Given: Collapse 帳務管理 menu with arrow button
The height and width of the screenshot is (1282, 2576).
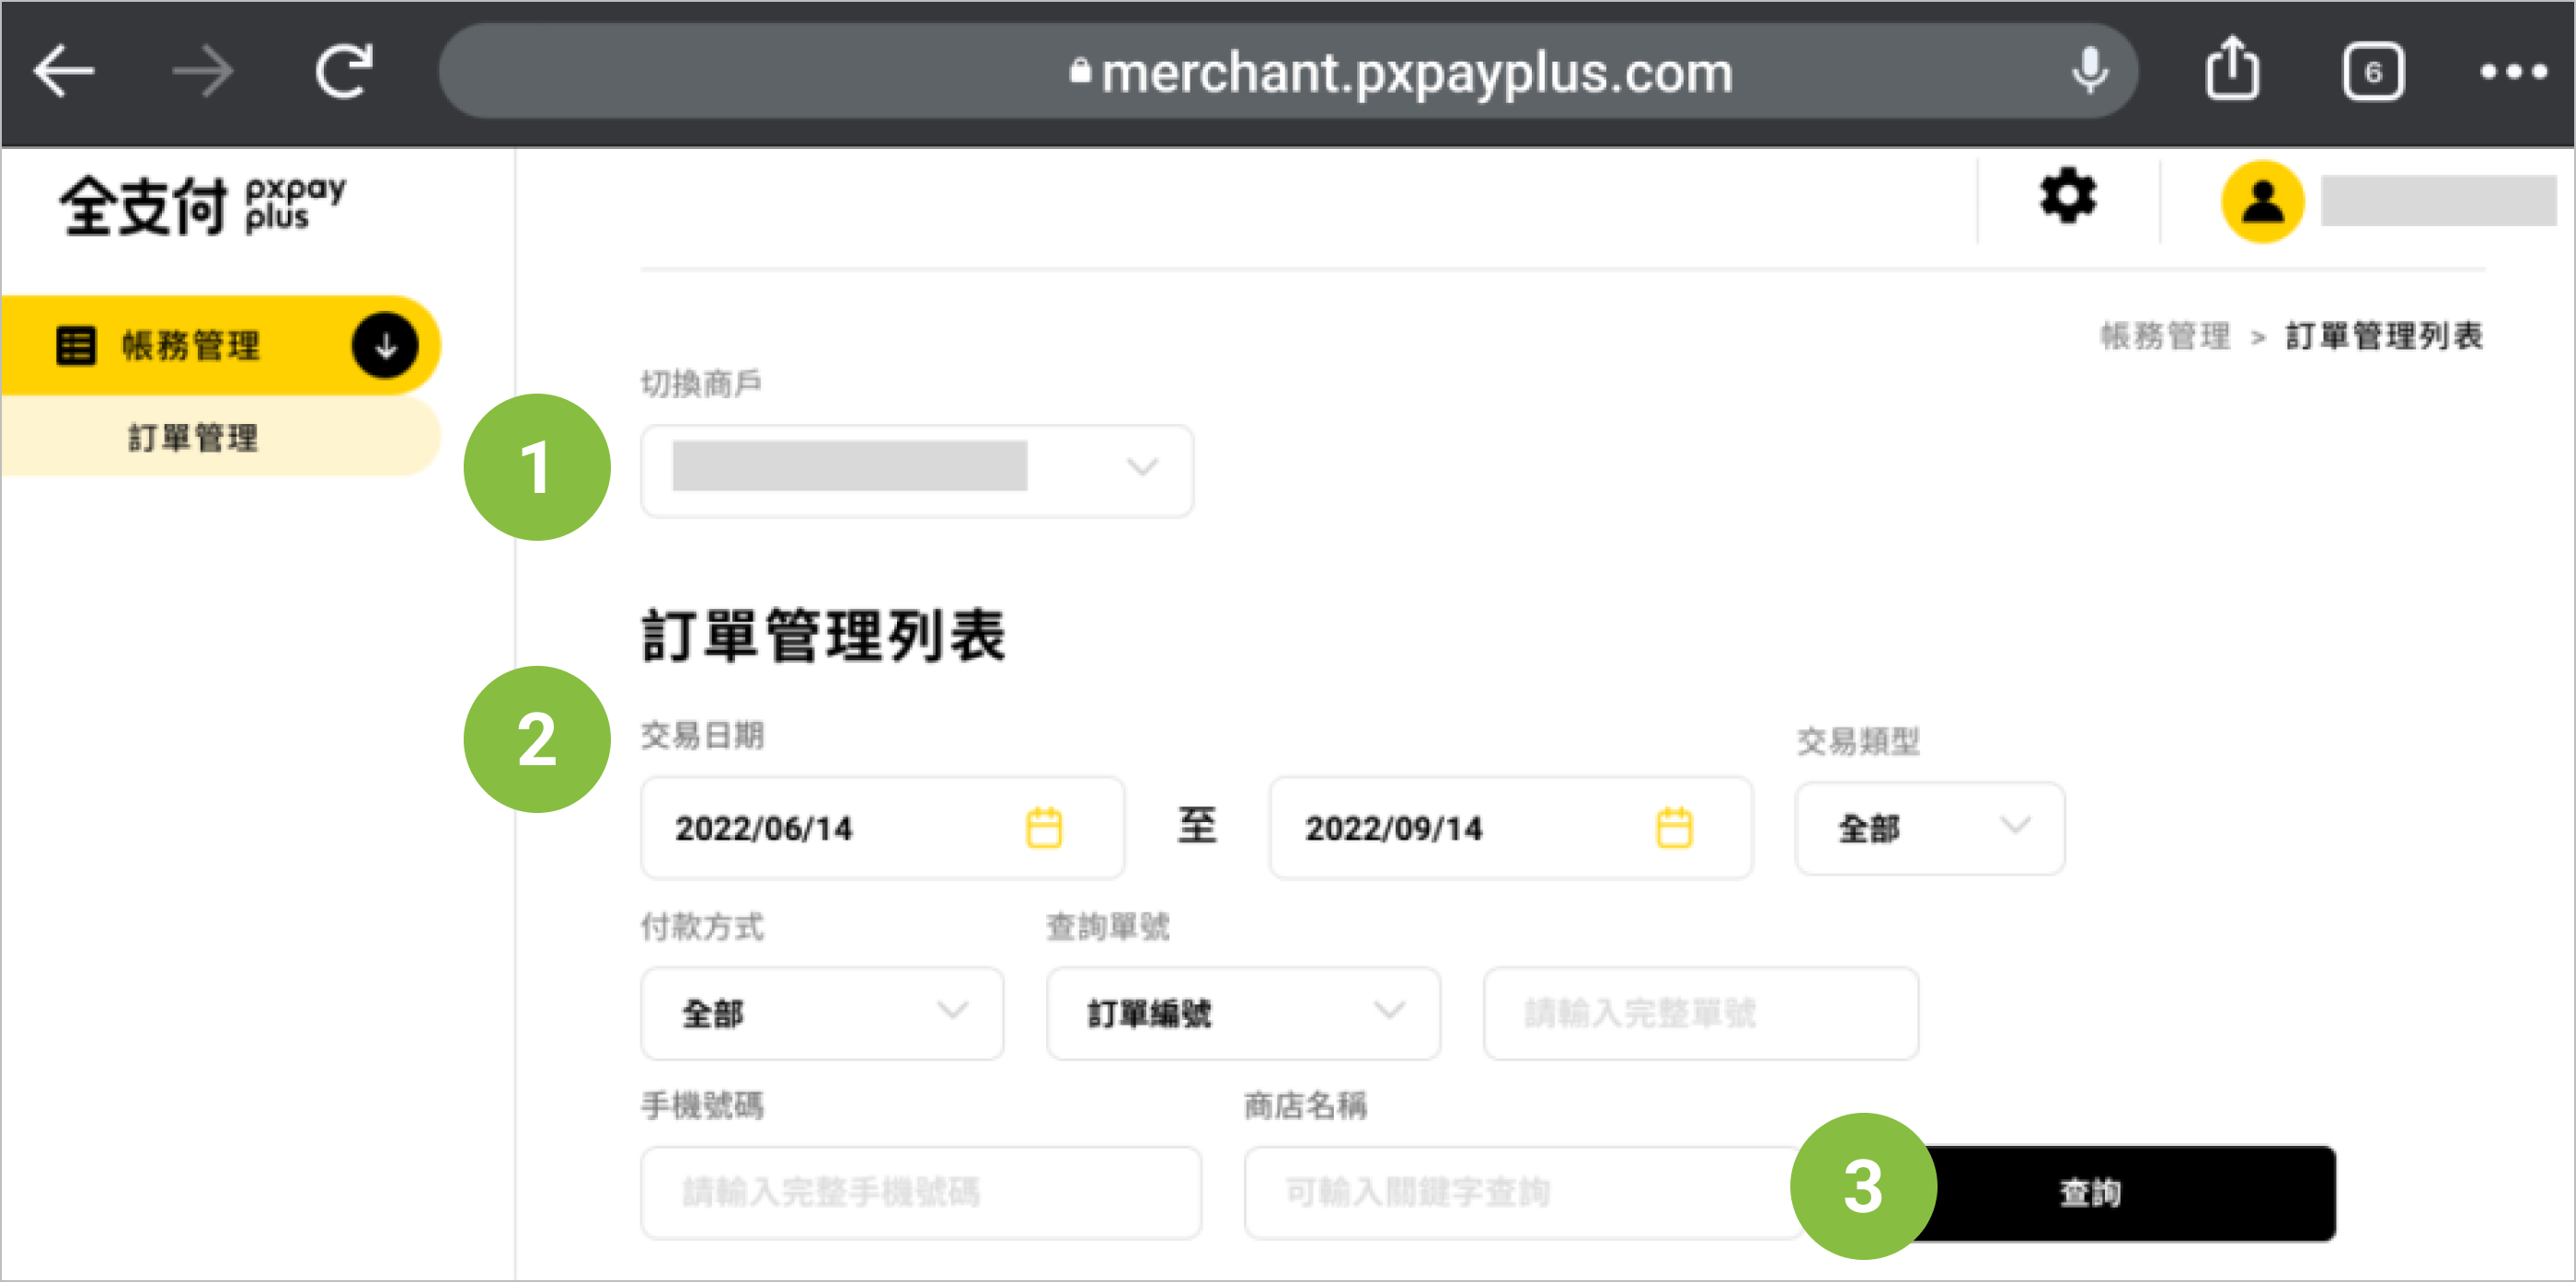Looking at the screenshot, I should 385,346.
